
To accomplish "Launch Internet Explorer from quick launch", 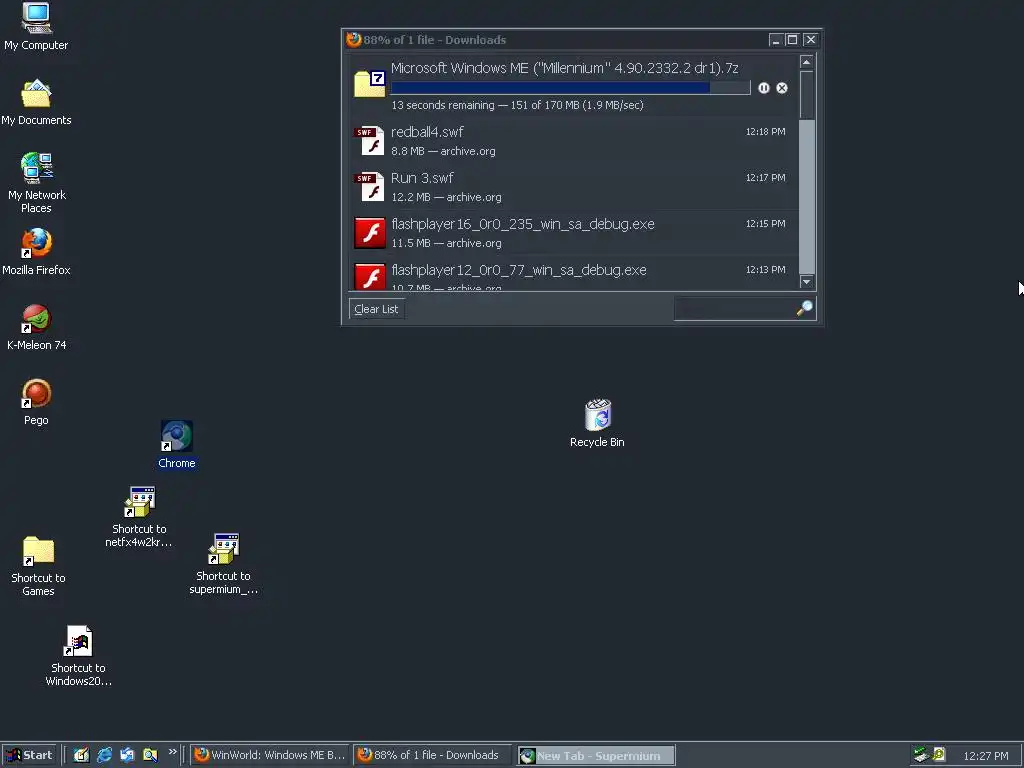I will pyautogui.click(x=104, y=755).
